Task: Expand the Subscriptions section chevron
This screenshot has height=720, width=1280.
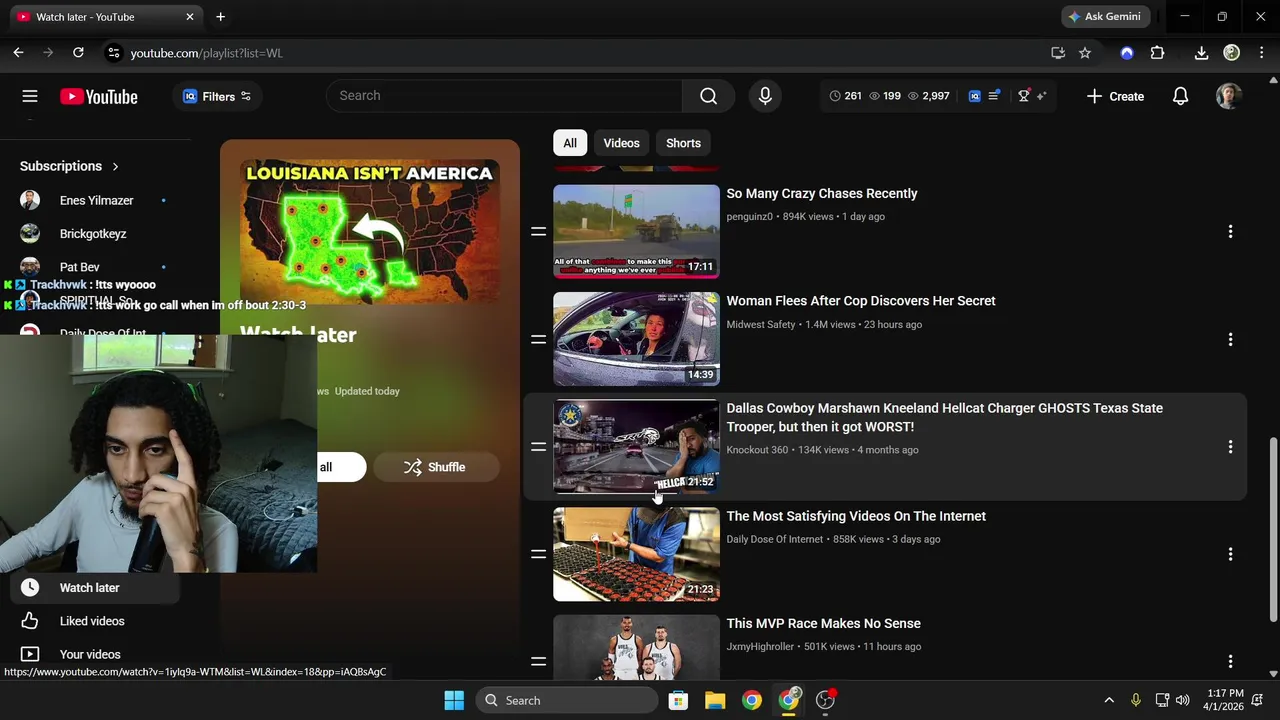Action: [115, 166]
